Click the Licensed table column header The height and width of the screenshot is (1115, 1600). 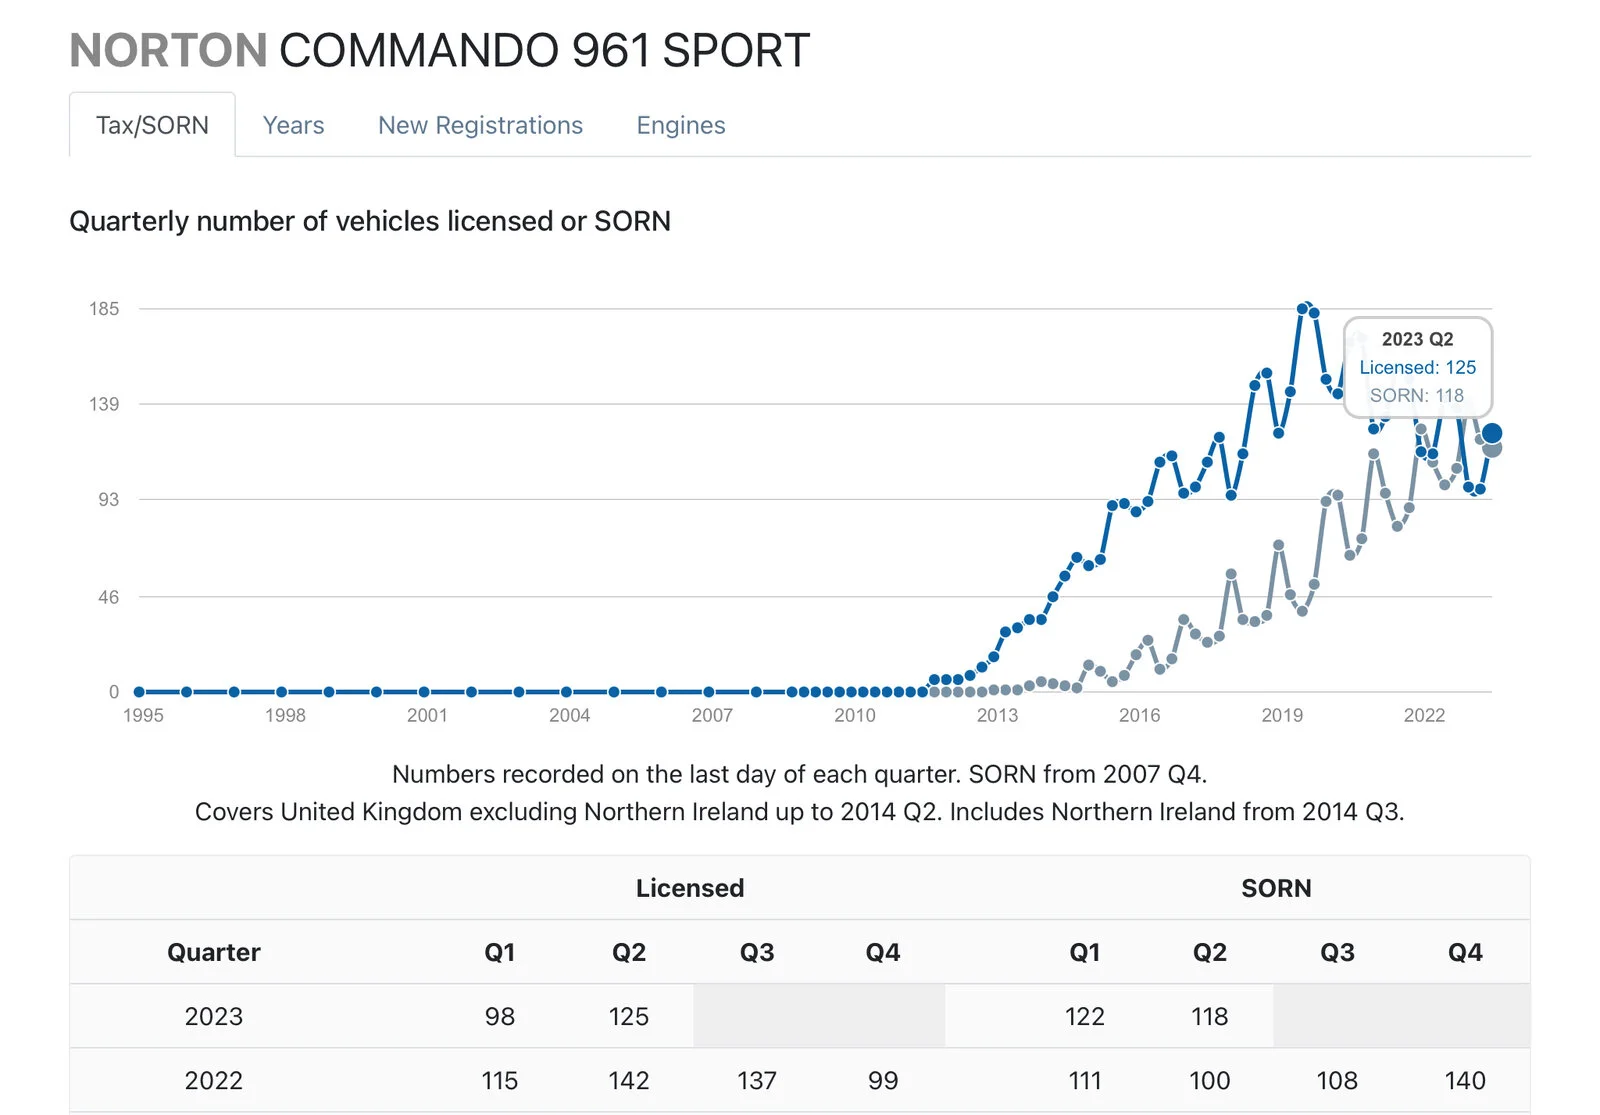690,888
